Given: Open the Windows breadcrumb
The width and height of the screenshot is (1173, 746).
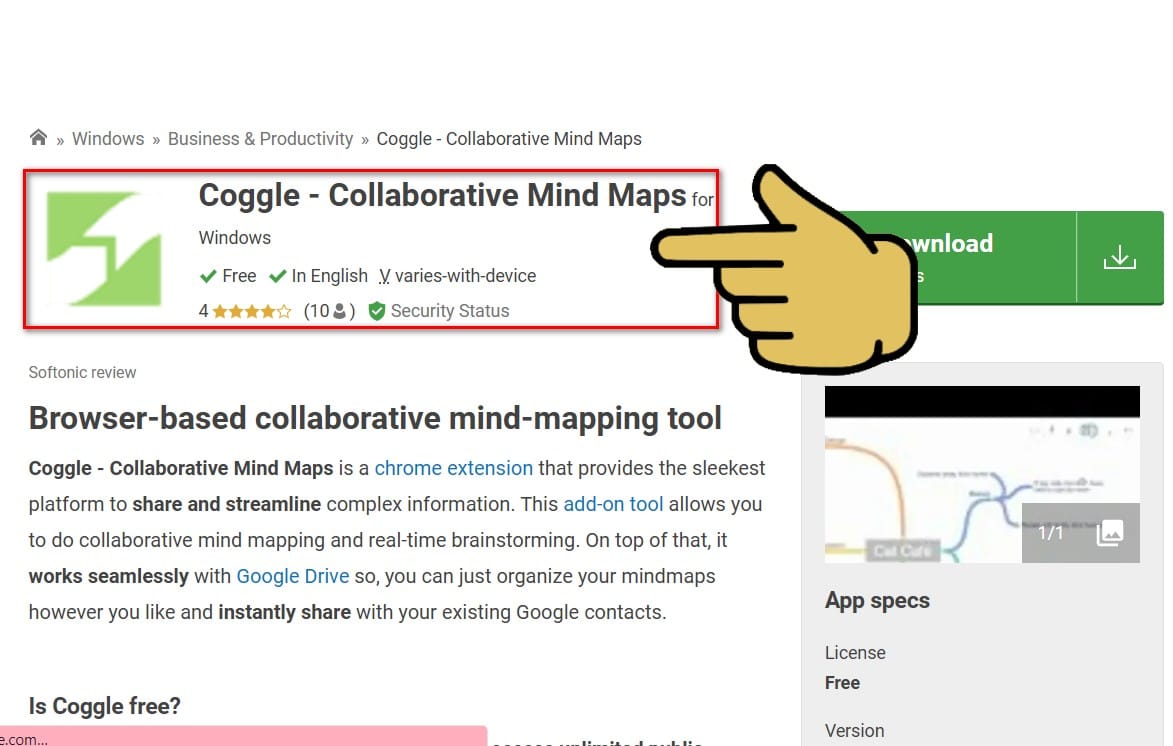Looking at the screenshot, I should pos(108,139).
